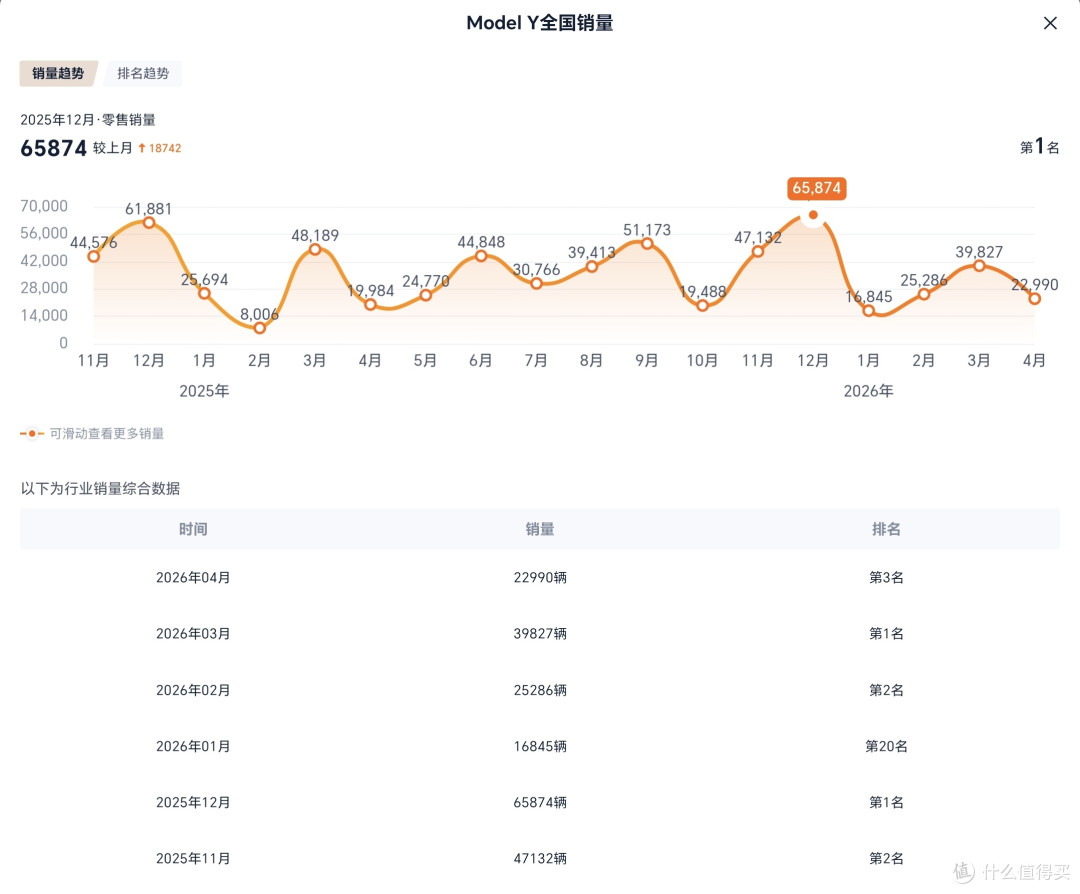Click the 时间 column header
The image size is (1080, 894).
(x=193, y=529)
